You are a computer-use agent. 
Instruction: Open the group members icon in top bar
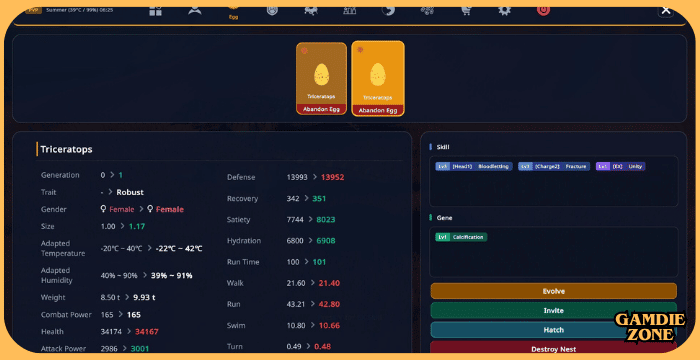[x=350, y=11]
